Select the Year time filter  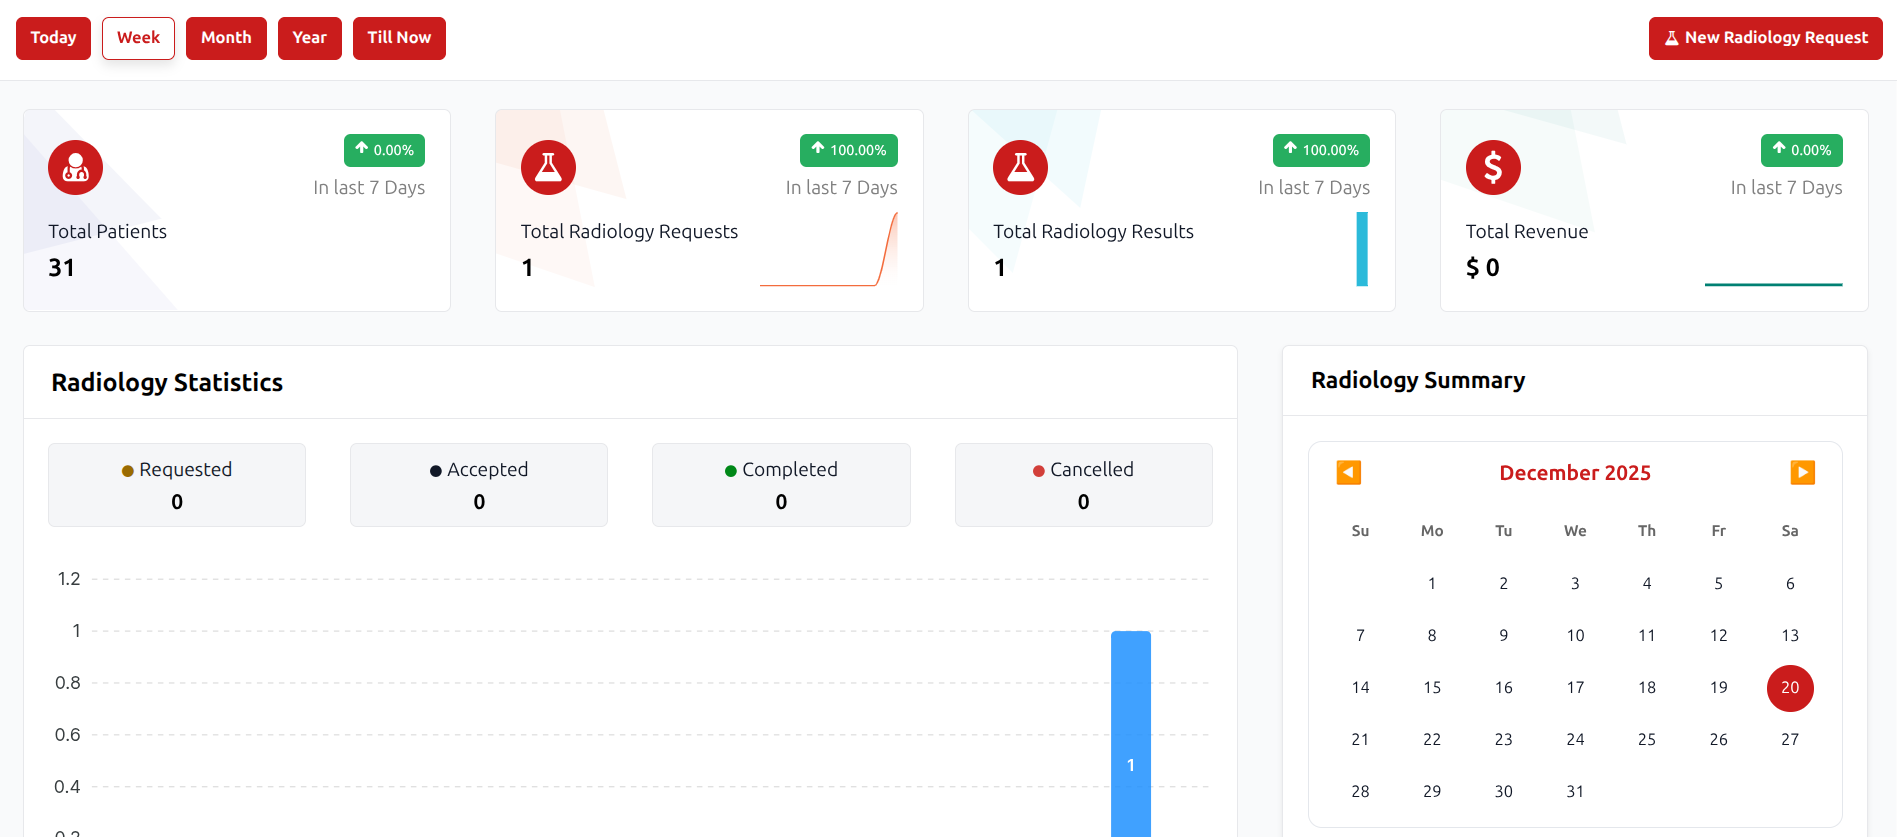(309, 38)
